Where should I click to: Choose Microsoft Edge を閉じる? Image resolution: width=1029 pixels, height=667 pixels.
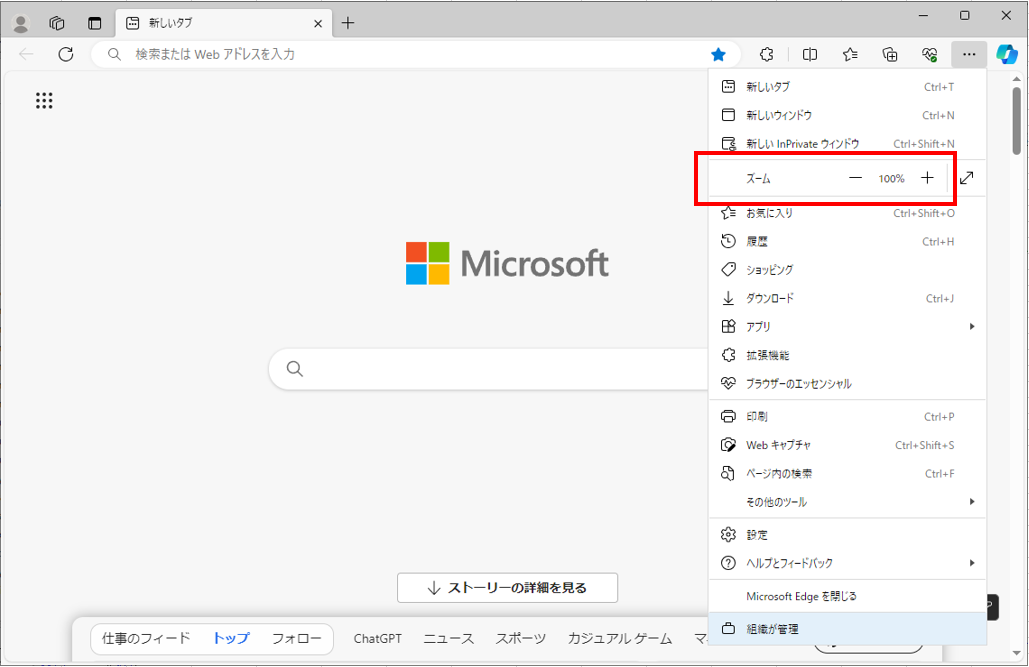click(x=847, y=596)
